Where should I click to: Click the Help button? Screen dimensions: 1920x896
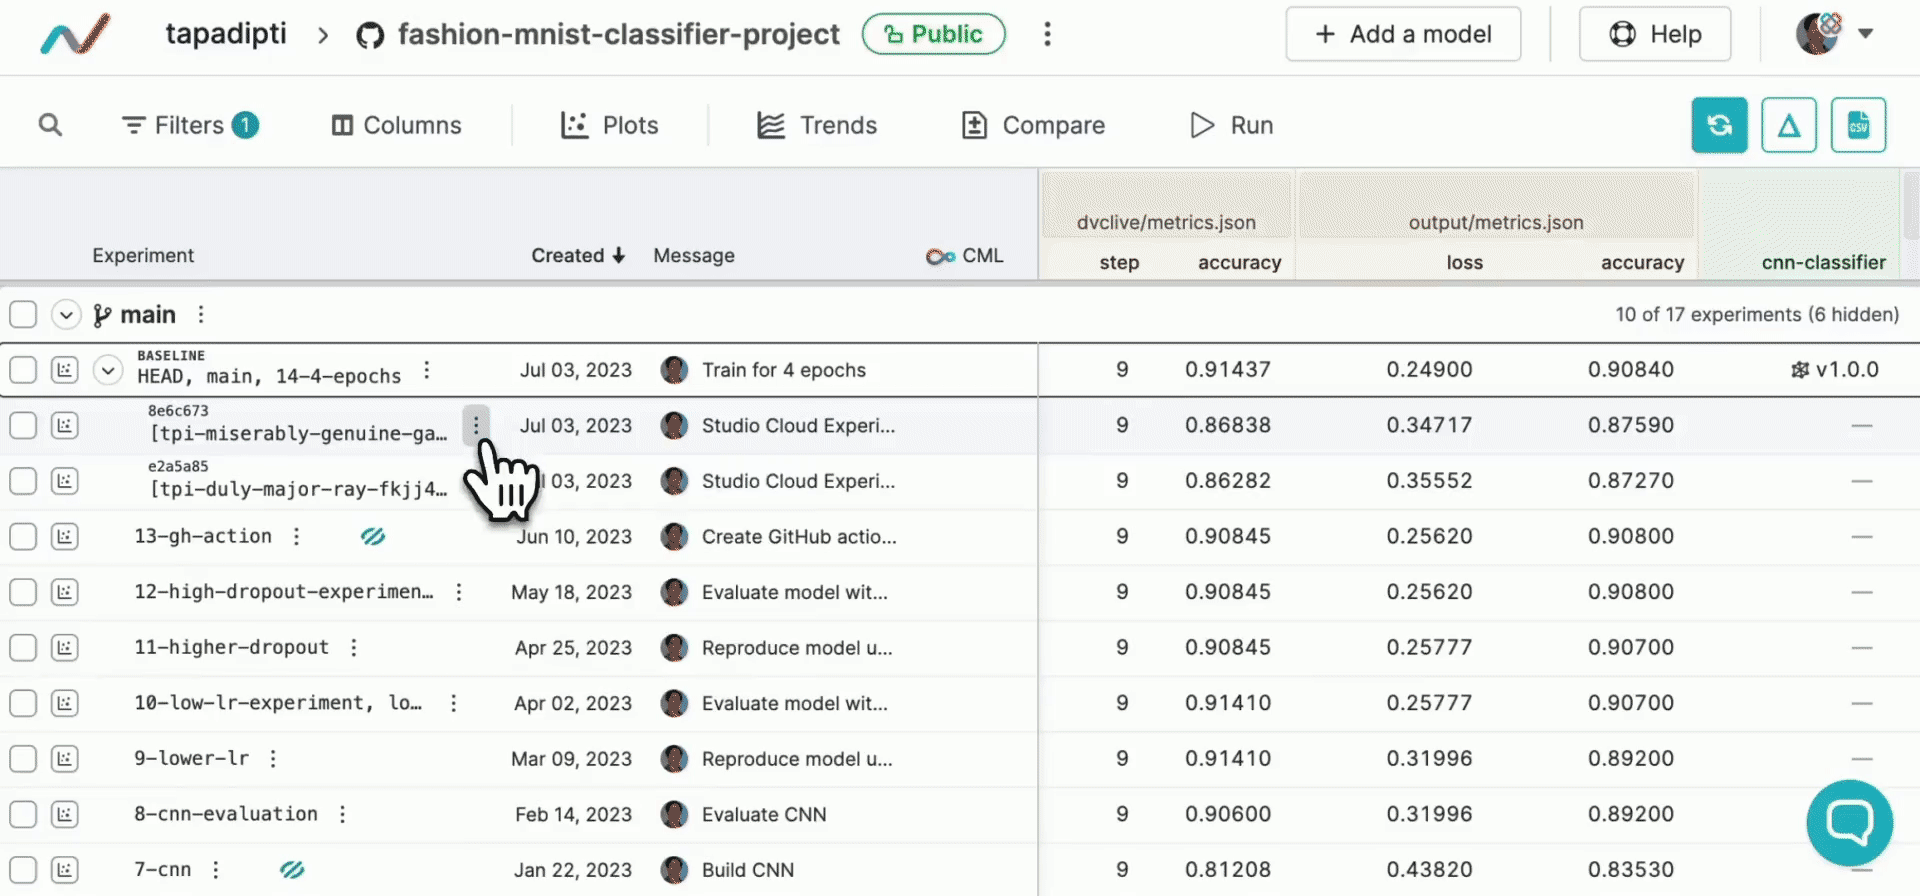pos(1655,34)
